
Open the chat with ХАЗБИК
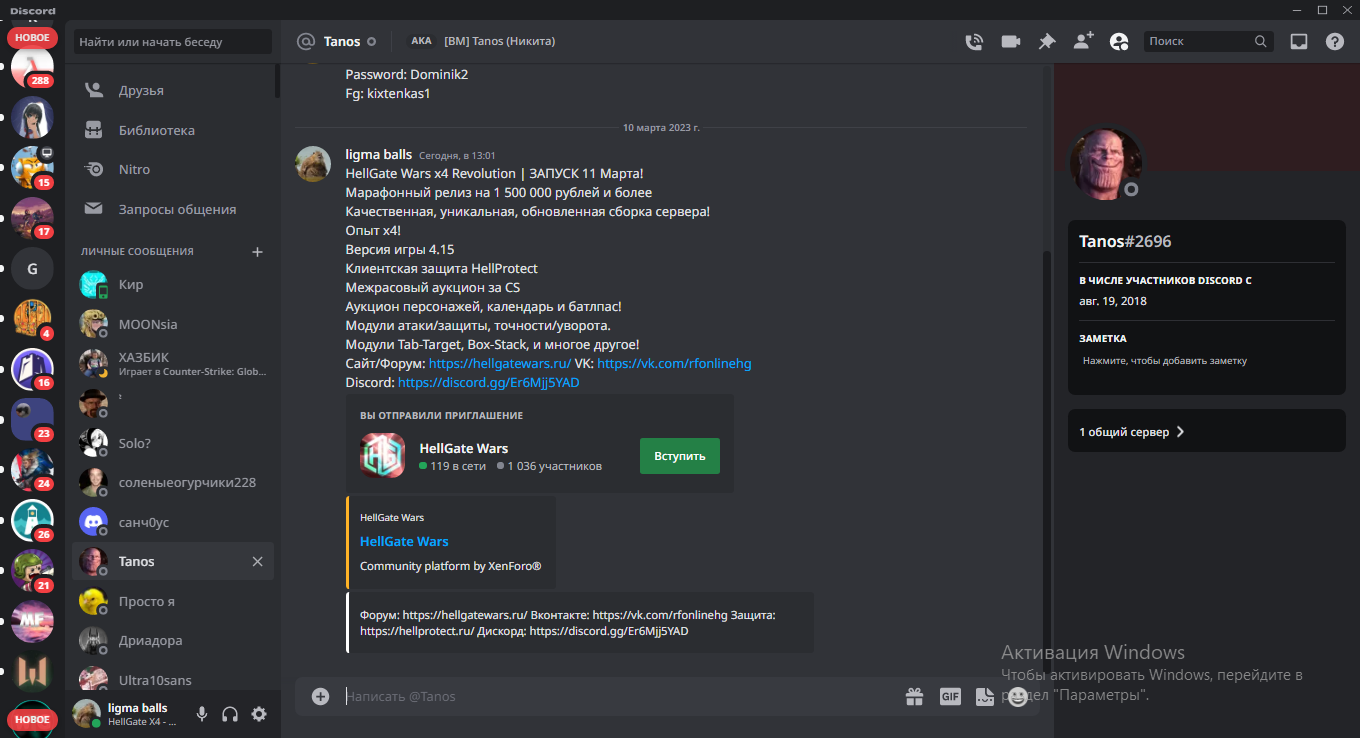point(173,363)
